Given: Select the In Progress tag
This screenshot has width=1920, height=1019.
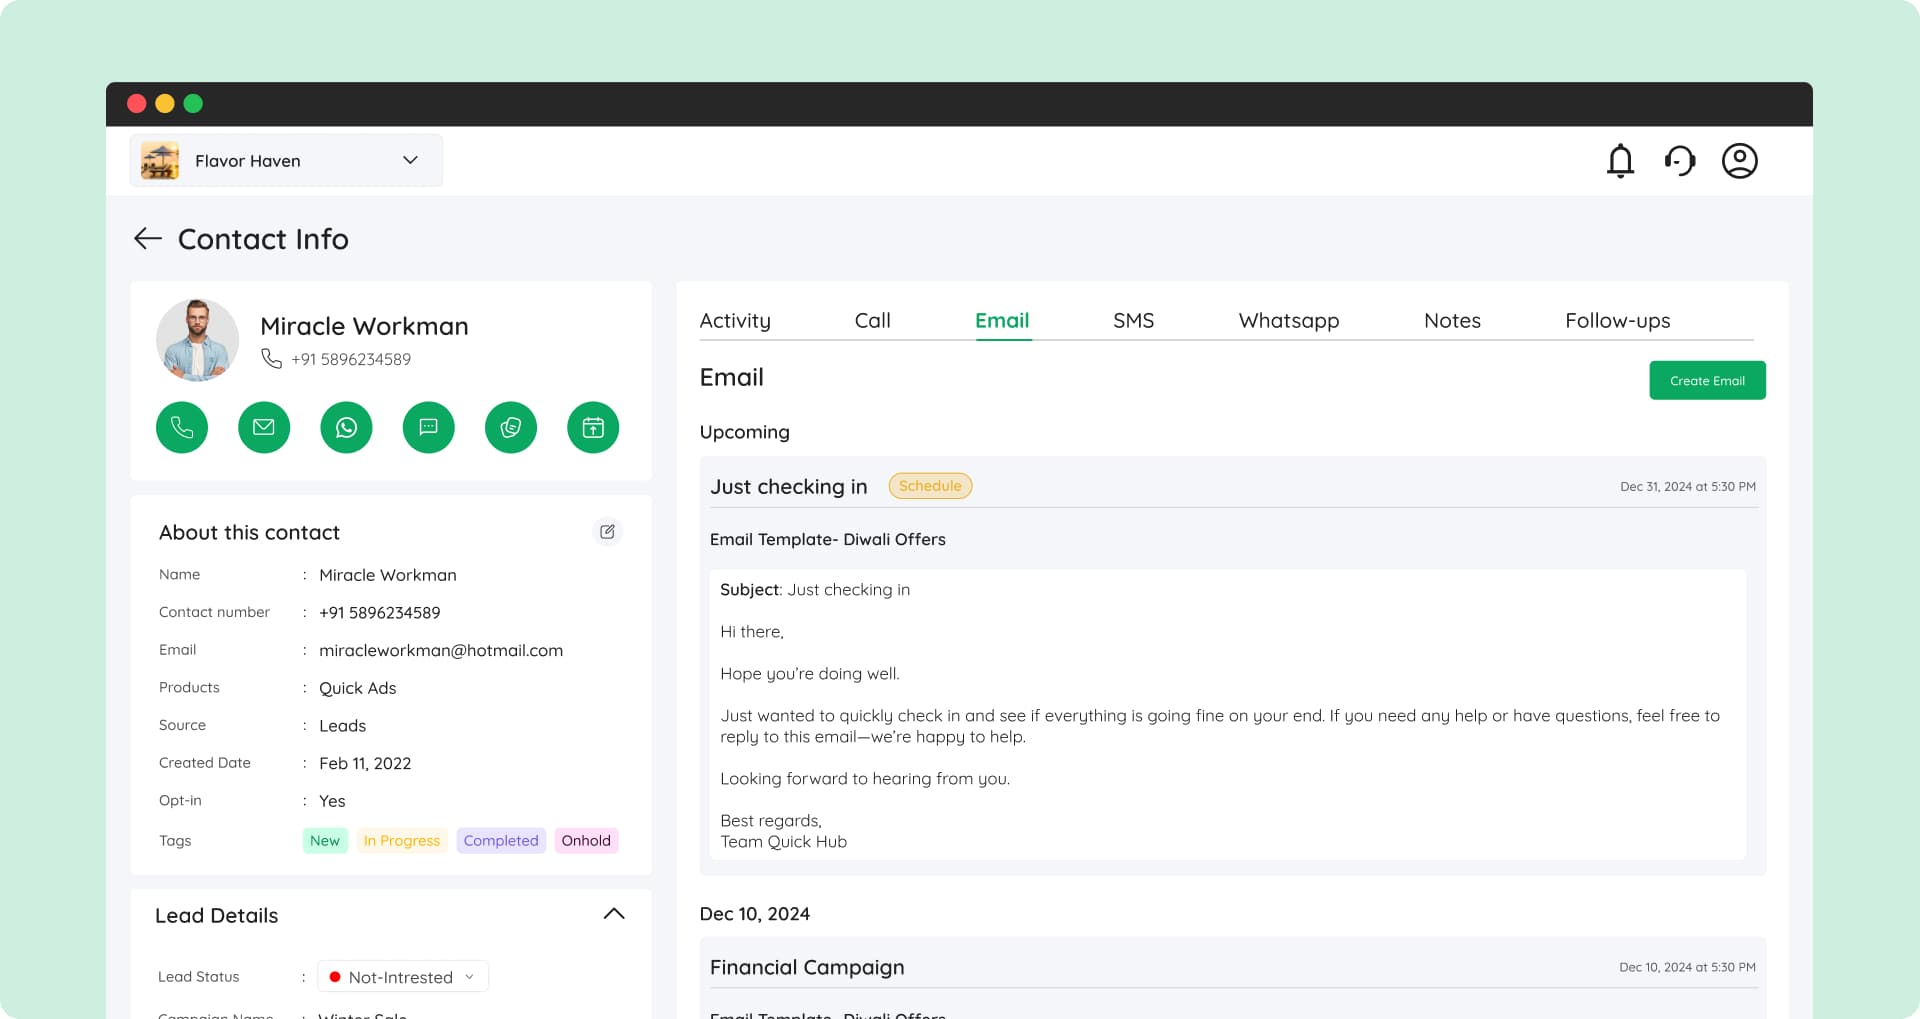Looking at the screenshot, I should 401,840.
